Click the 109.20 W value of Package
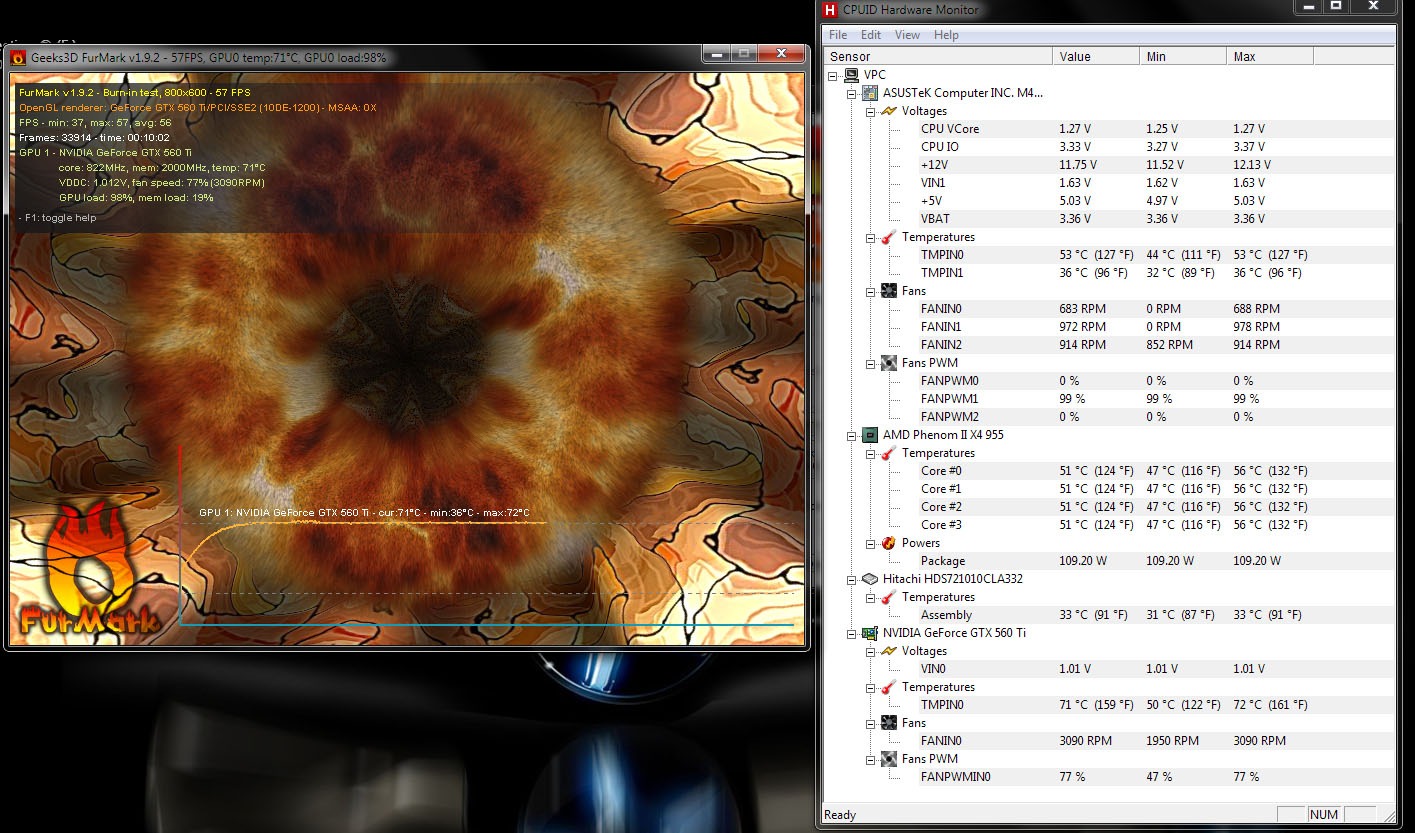This screenshot has width=1415, height=833. tap(1083, 561)
